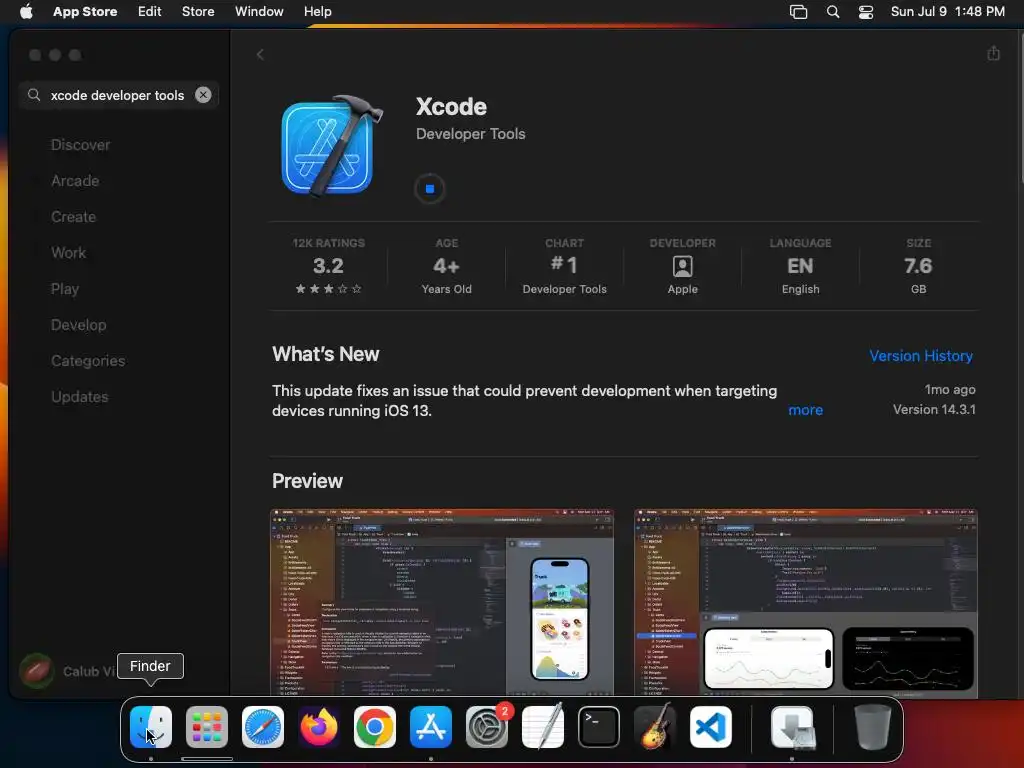Select Develop in the sidebar
The image size is (1024, 768).
pos(78,325)
